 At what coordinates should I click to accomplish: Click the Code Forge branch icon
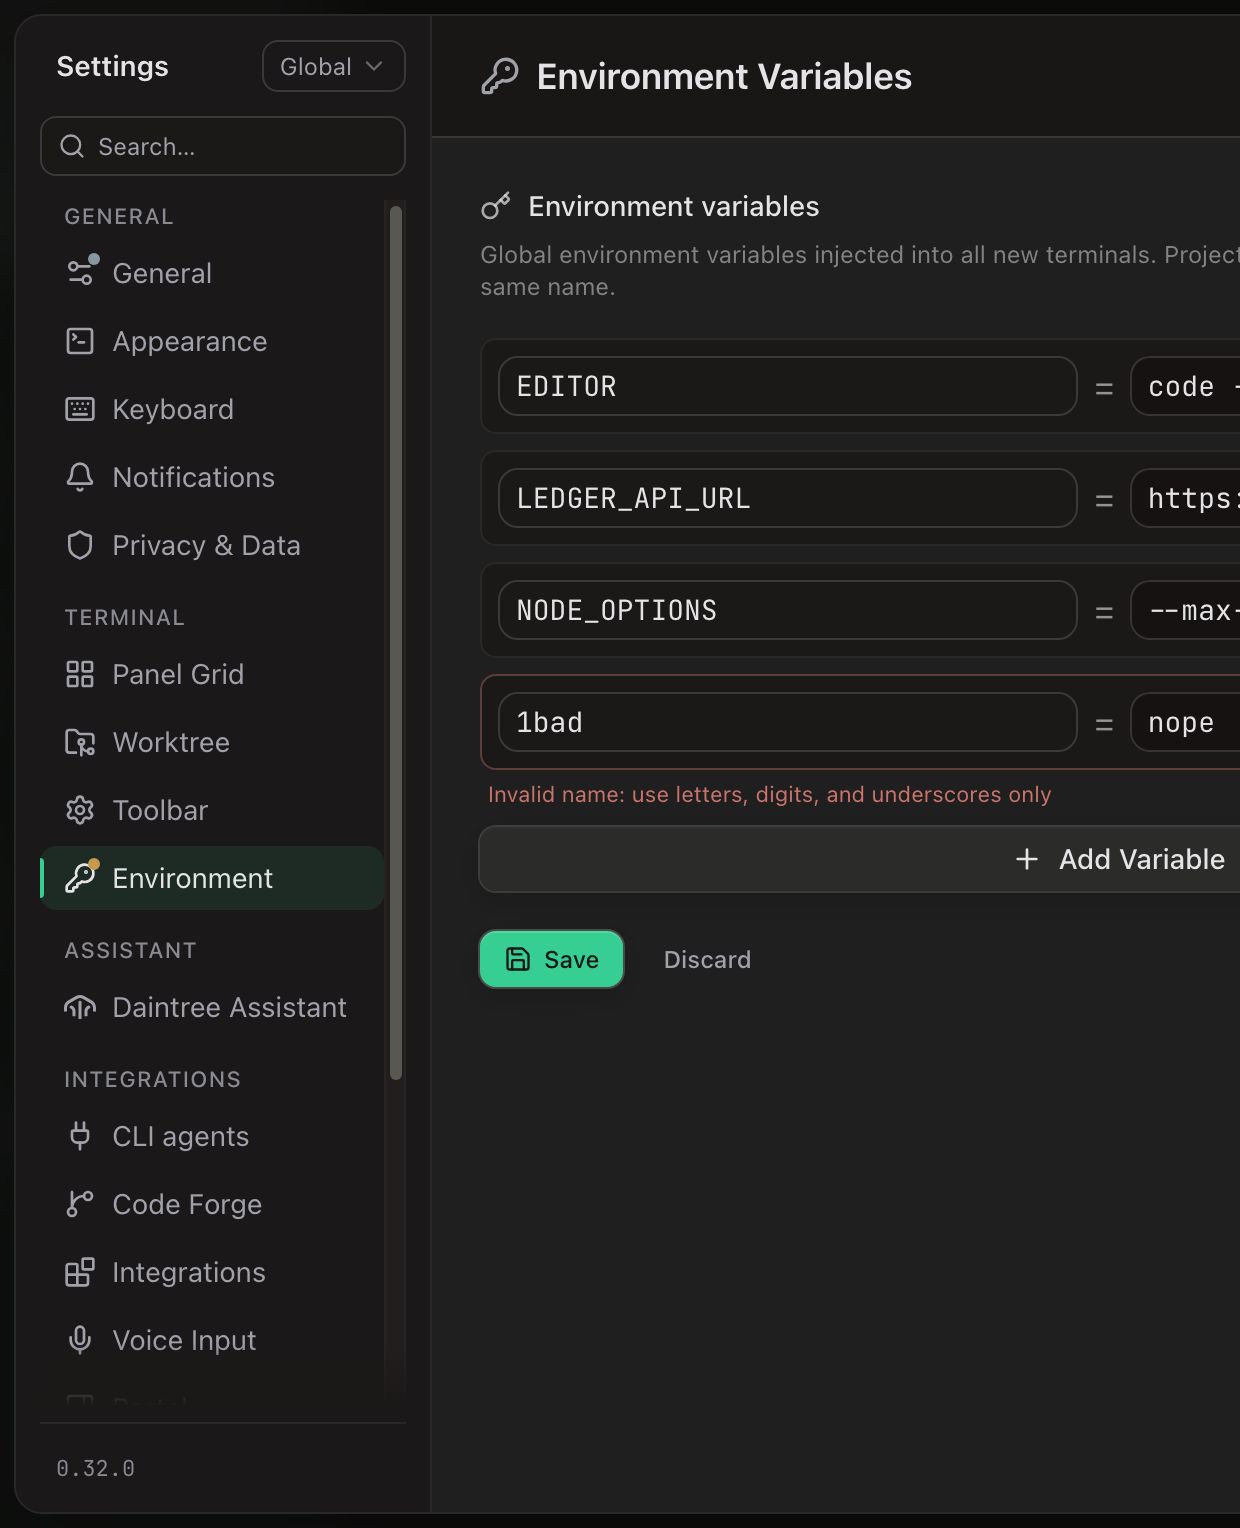point(80,1204)
